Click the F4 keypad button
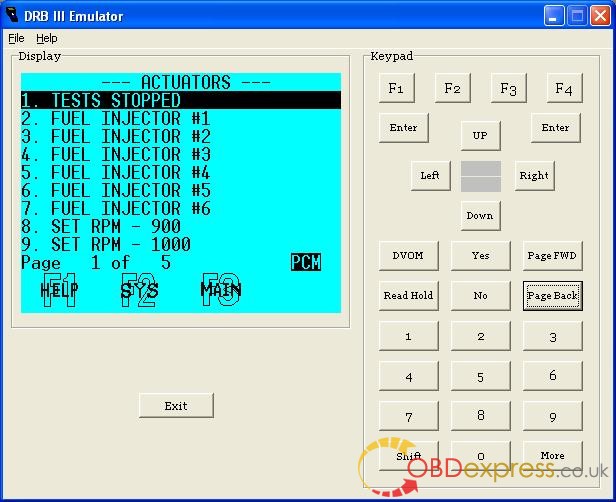The image size is (616, 502). [564, 88]
